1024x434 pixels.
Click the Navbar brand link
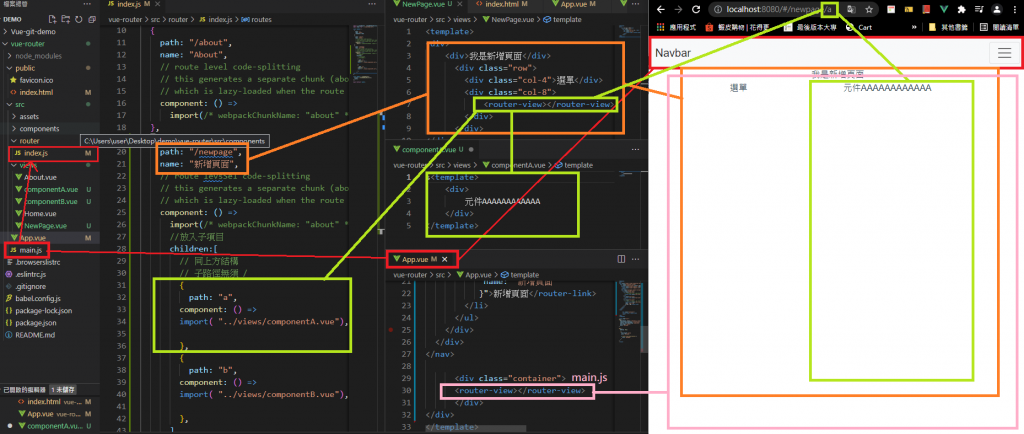[673, 53]
